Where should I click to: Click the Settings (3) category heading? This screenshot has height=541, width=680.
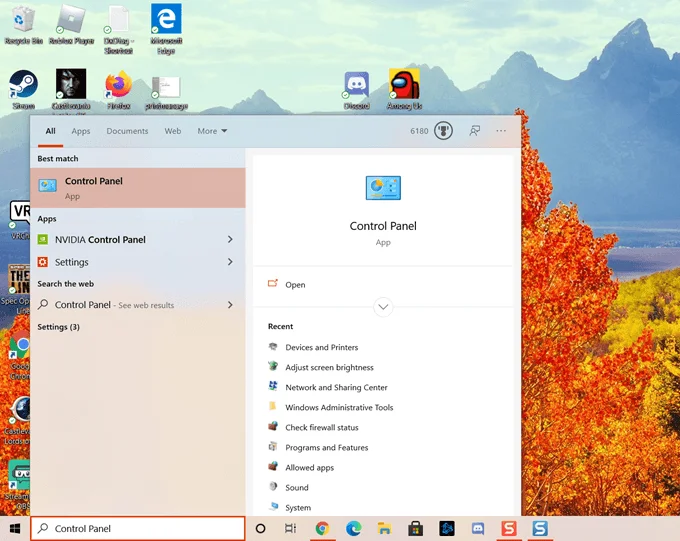click(59, 327)
